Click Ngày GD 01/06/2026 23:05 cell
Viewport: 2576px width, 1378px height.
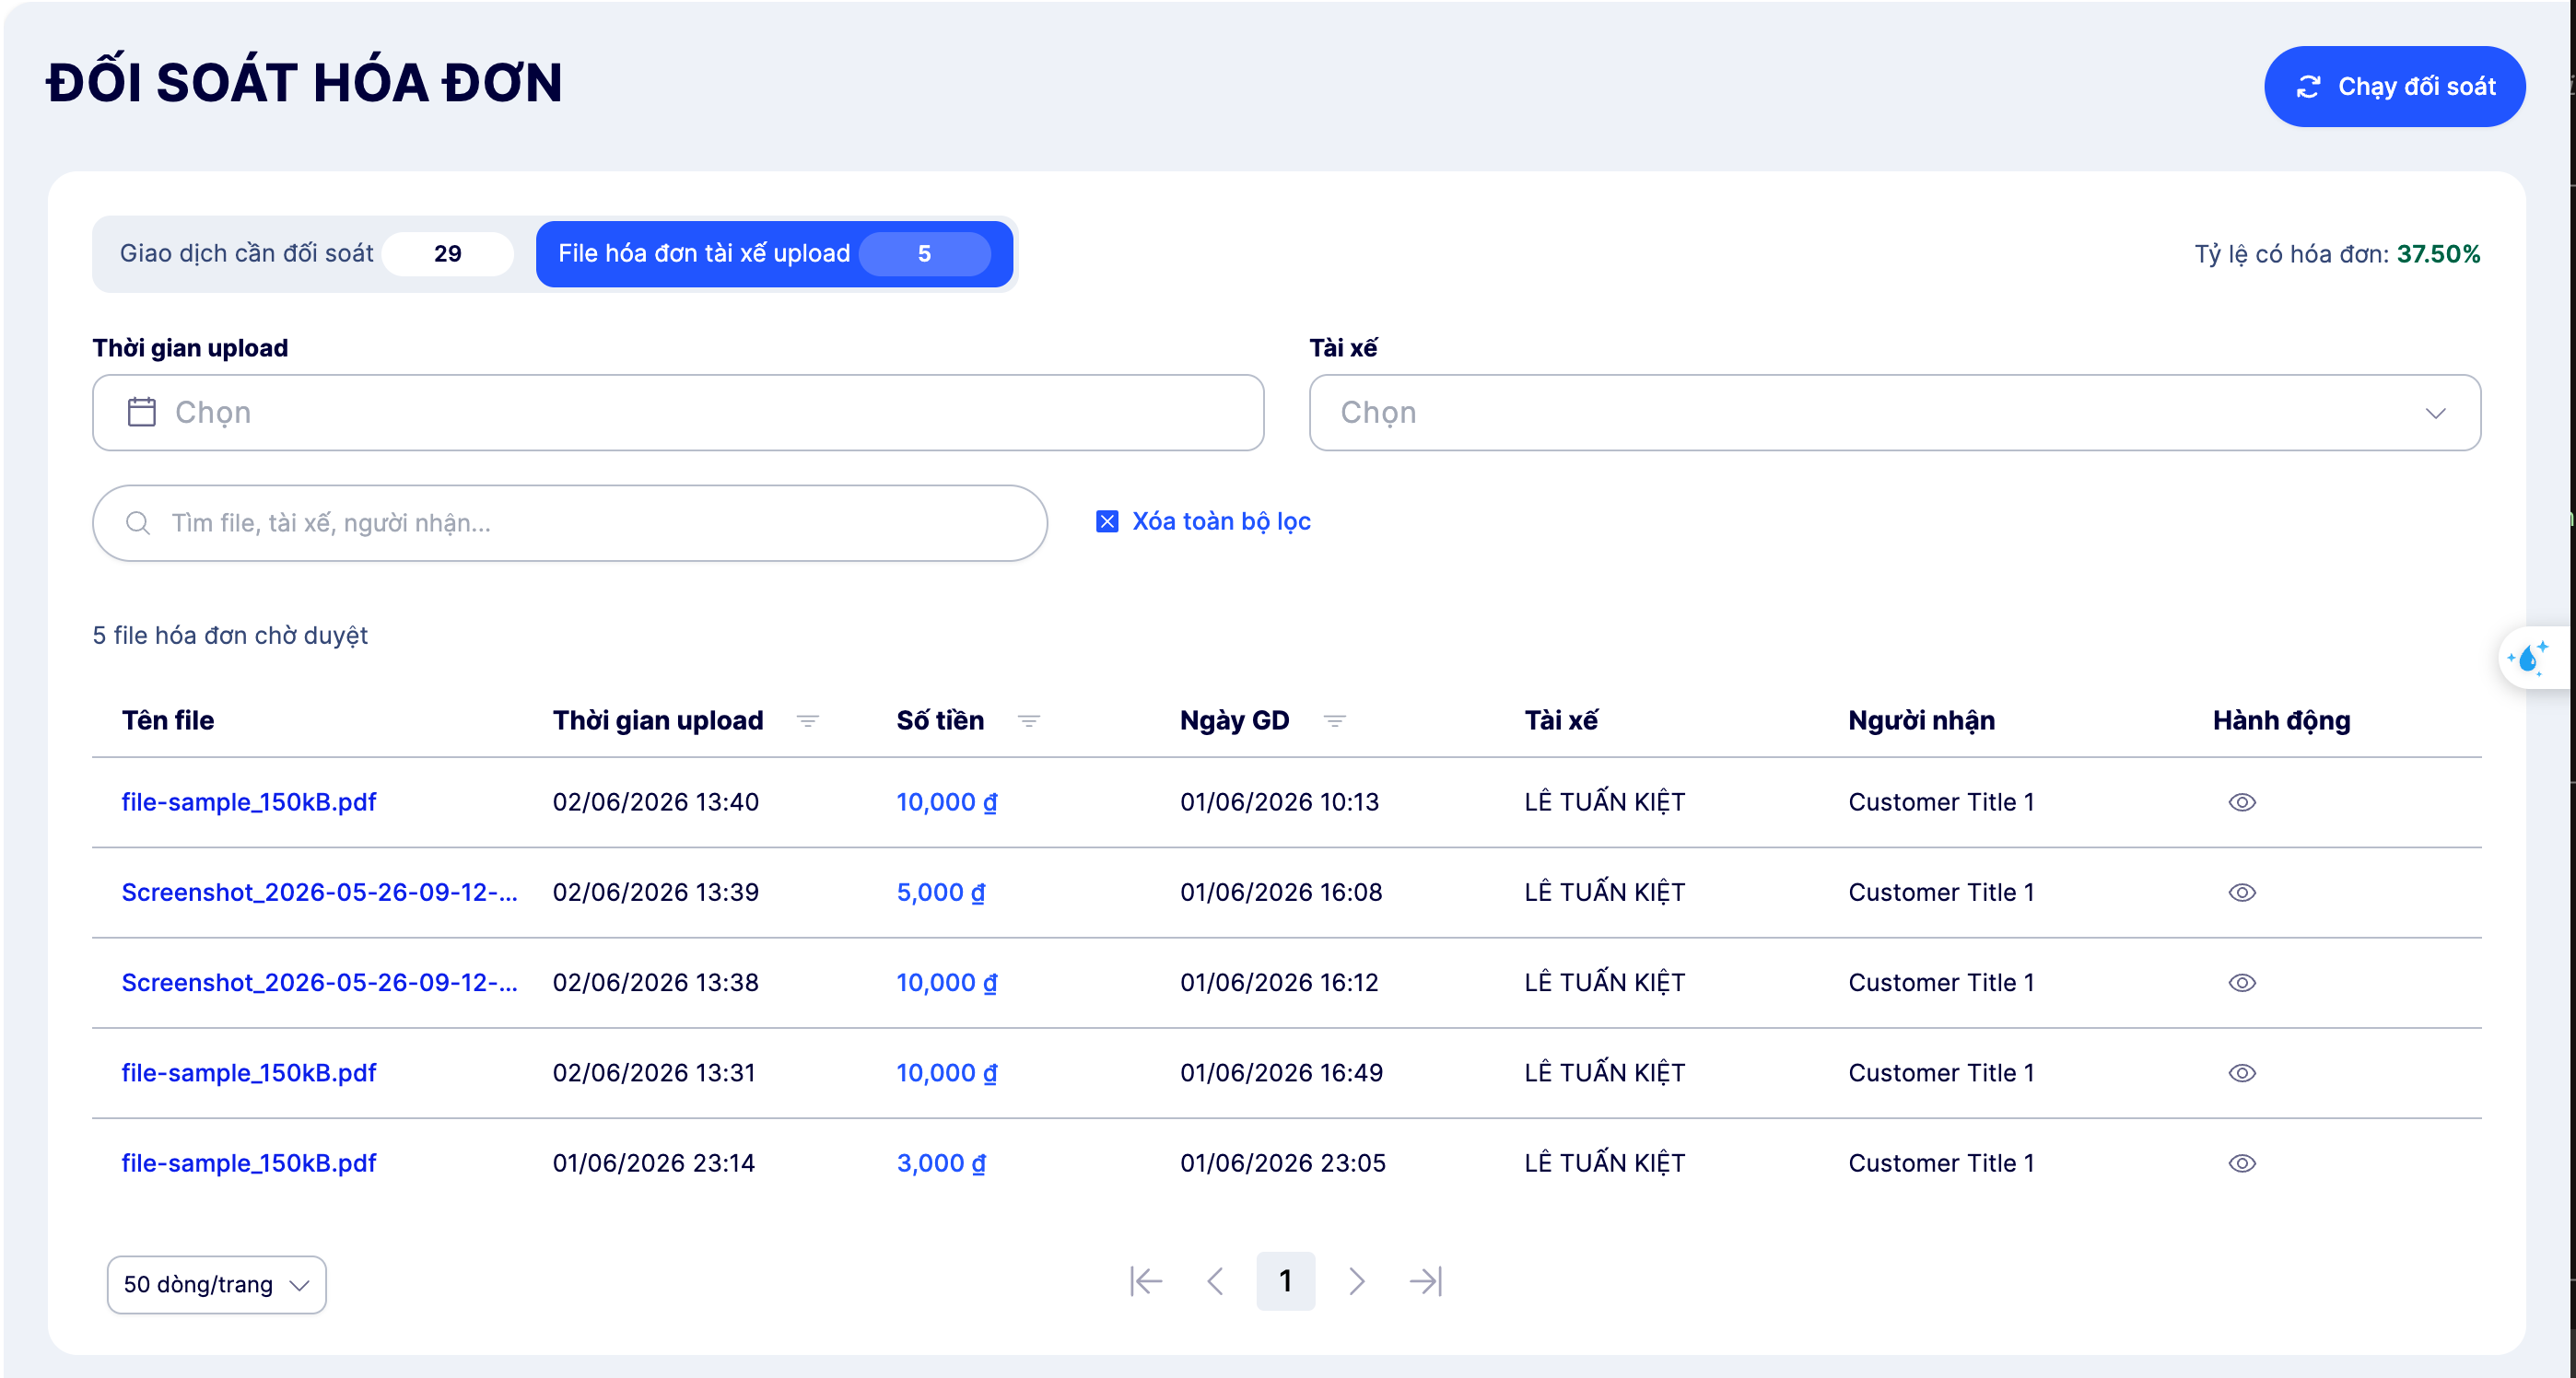(x=1283, y=1163)
